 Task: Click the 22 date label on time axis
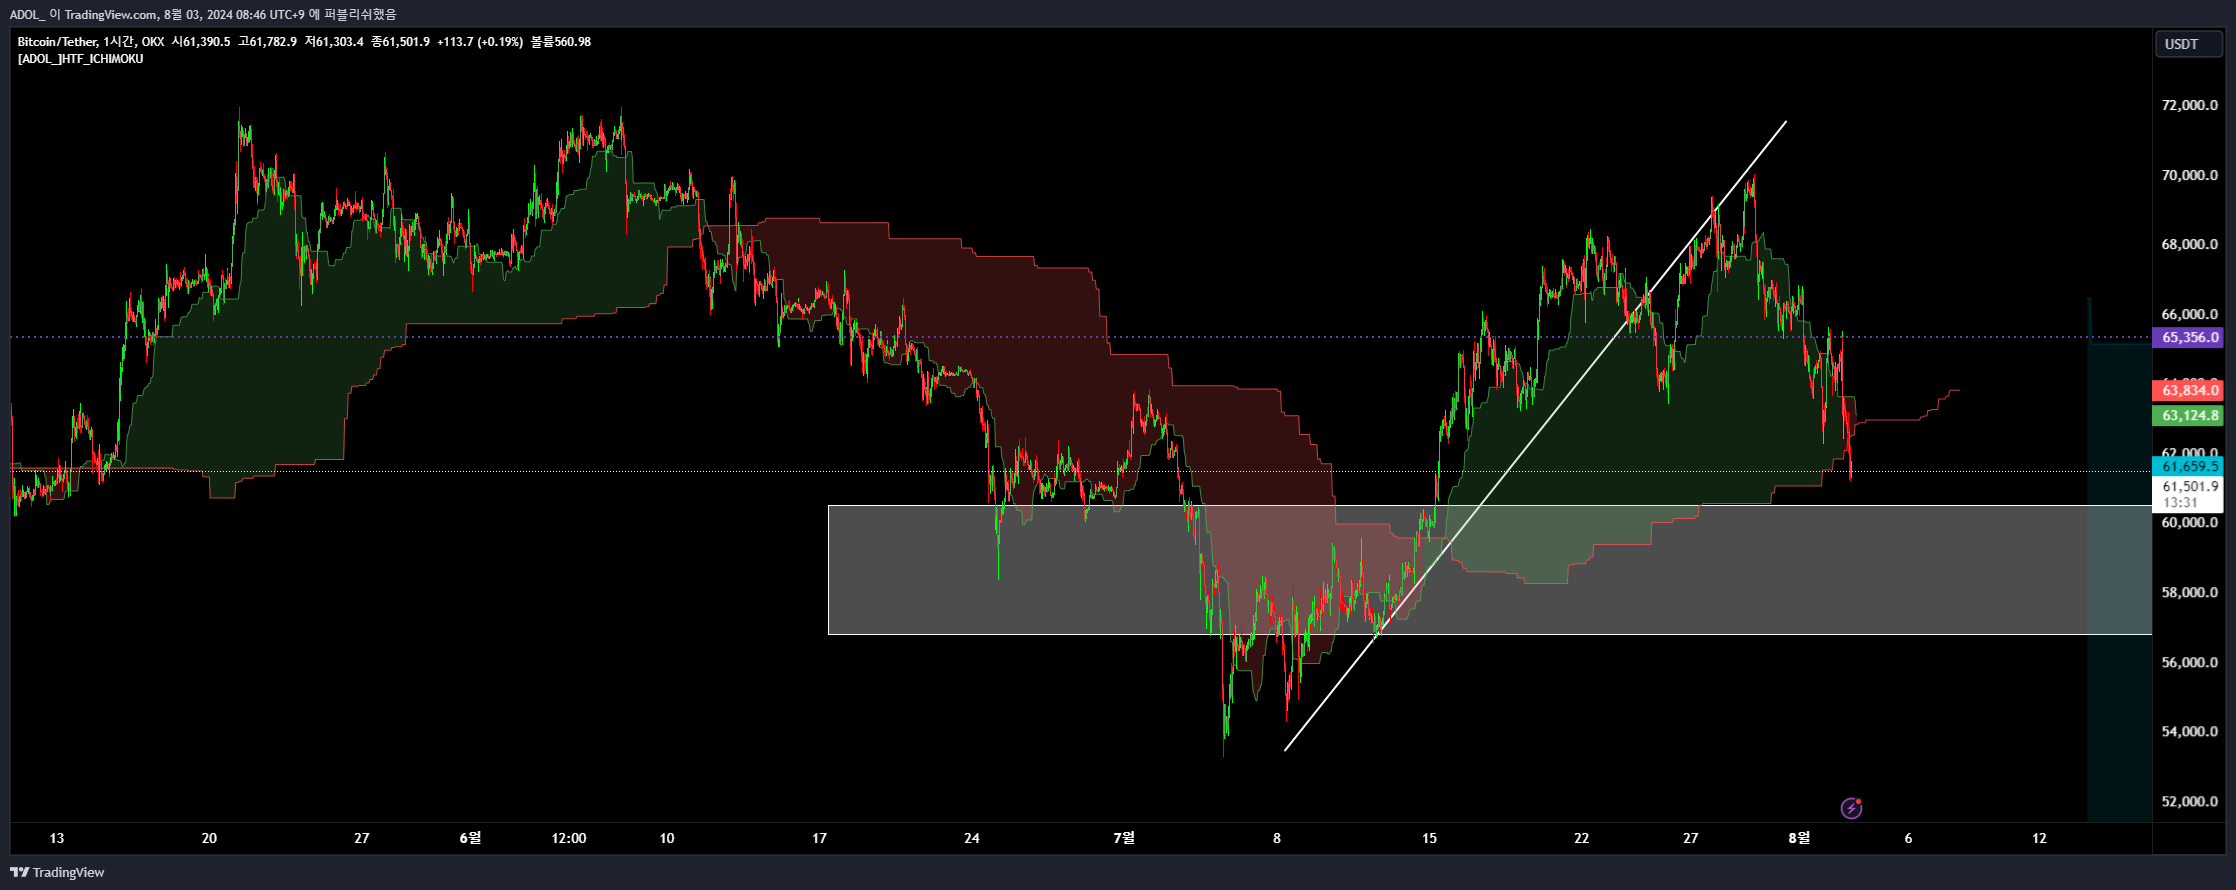(1581, 838)
